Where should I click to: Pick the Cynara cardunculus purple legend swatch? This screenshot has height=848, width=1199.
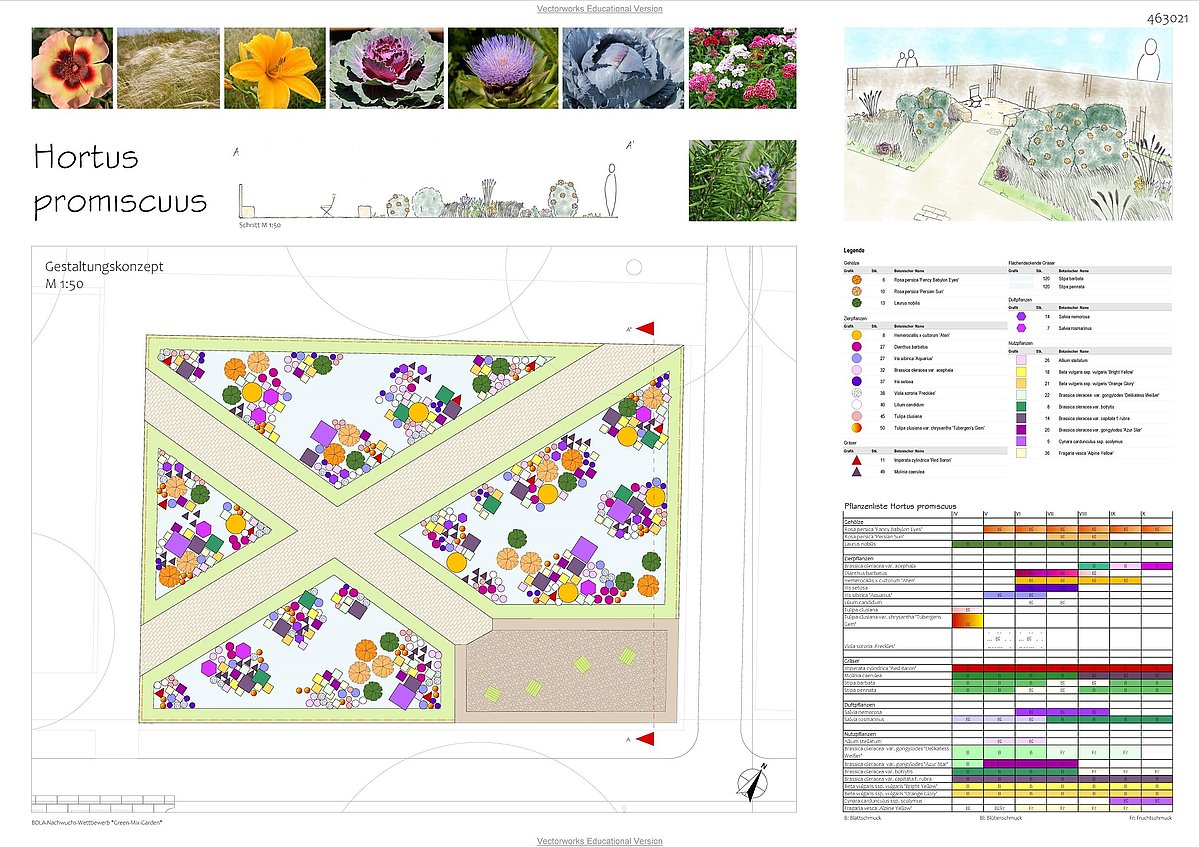[x=1021, y=441]
